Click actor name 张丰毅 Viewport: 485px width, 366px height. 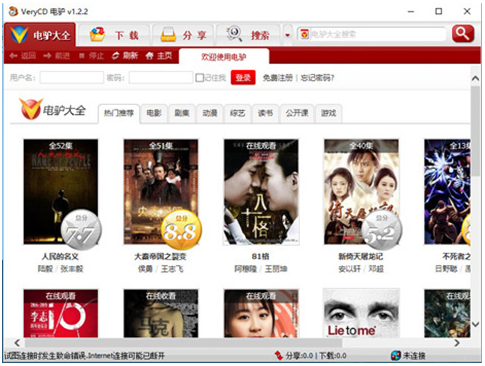pyautogui.click(x=72, y=269)
